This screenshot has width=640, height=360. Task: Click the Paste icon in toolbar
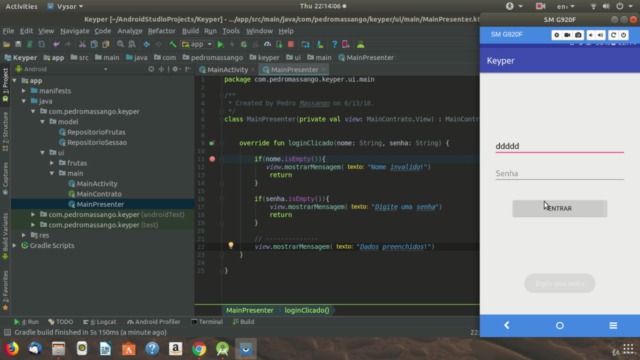106,44
